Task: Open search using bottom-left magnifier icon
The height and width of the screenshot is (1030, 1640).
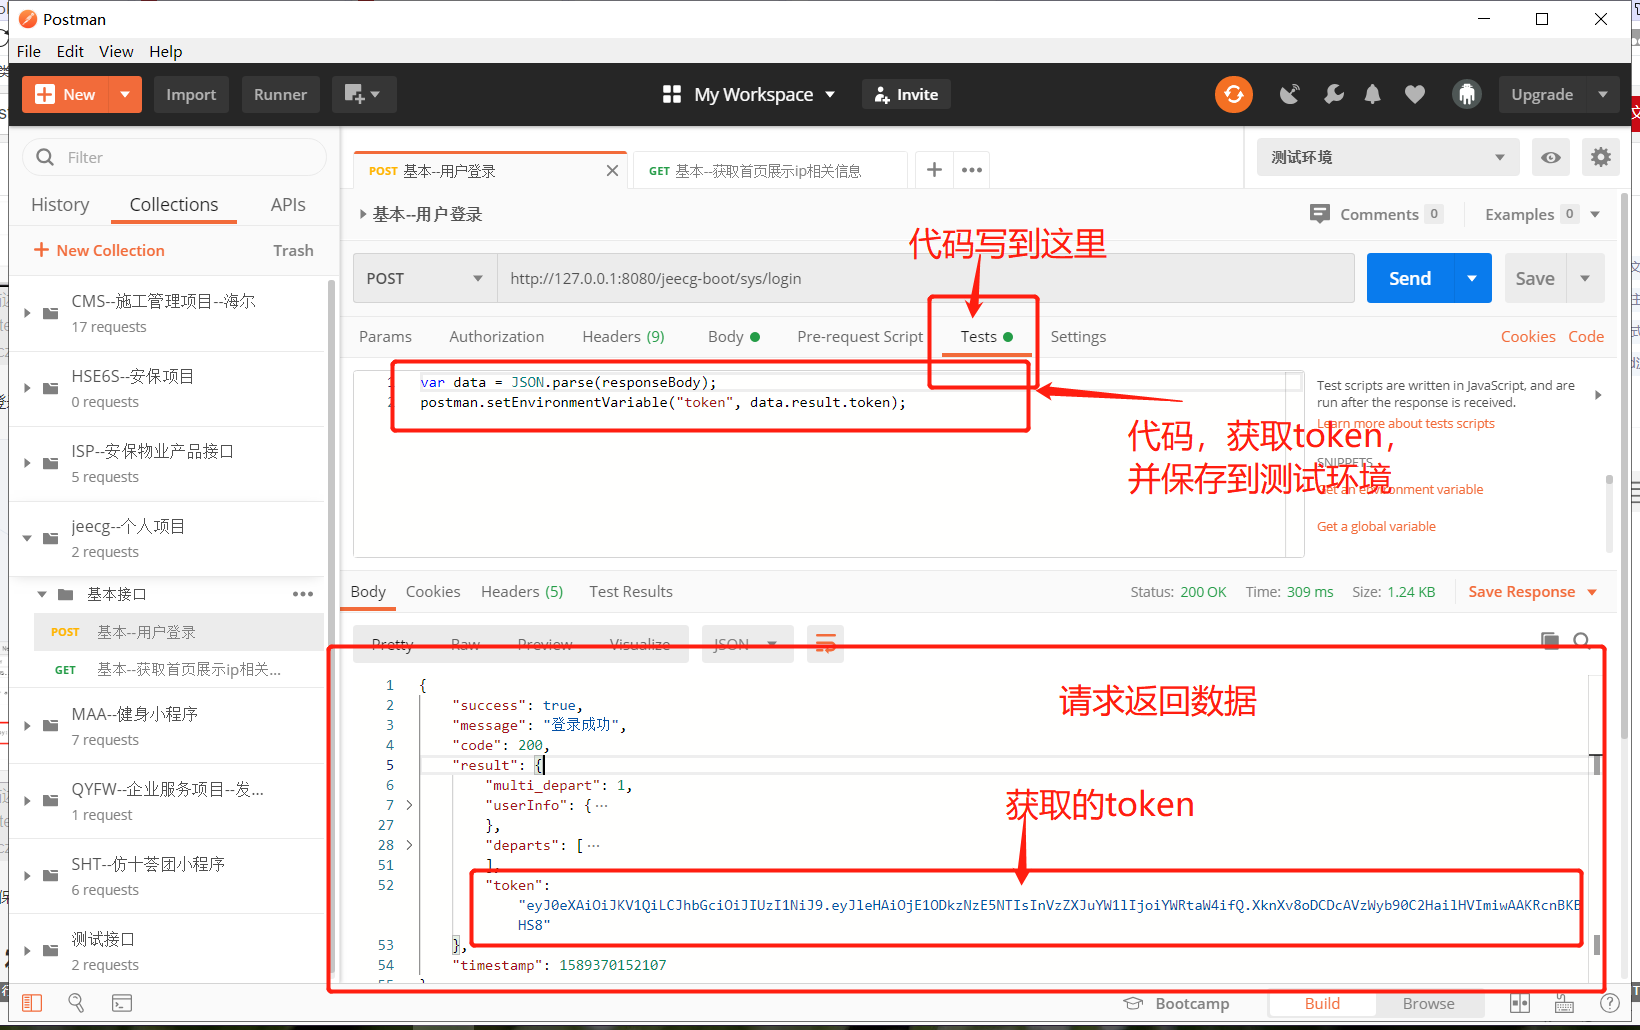Action: click(x=76, y=1002)
